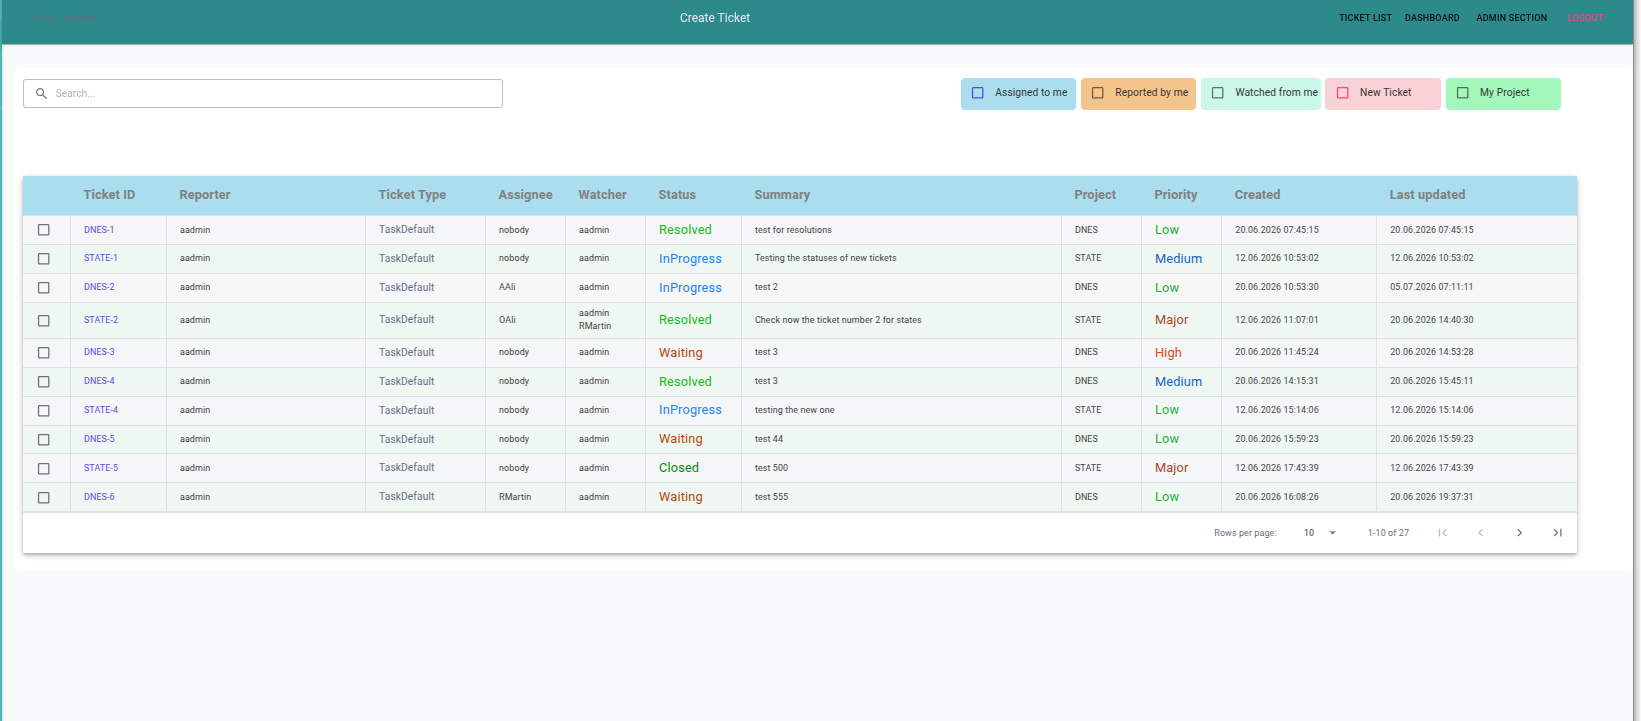Click the 'High' priority in DNES-3 row

[1168, 353]
